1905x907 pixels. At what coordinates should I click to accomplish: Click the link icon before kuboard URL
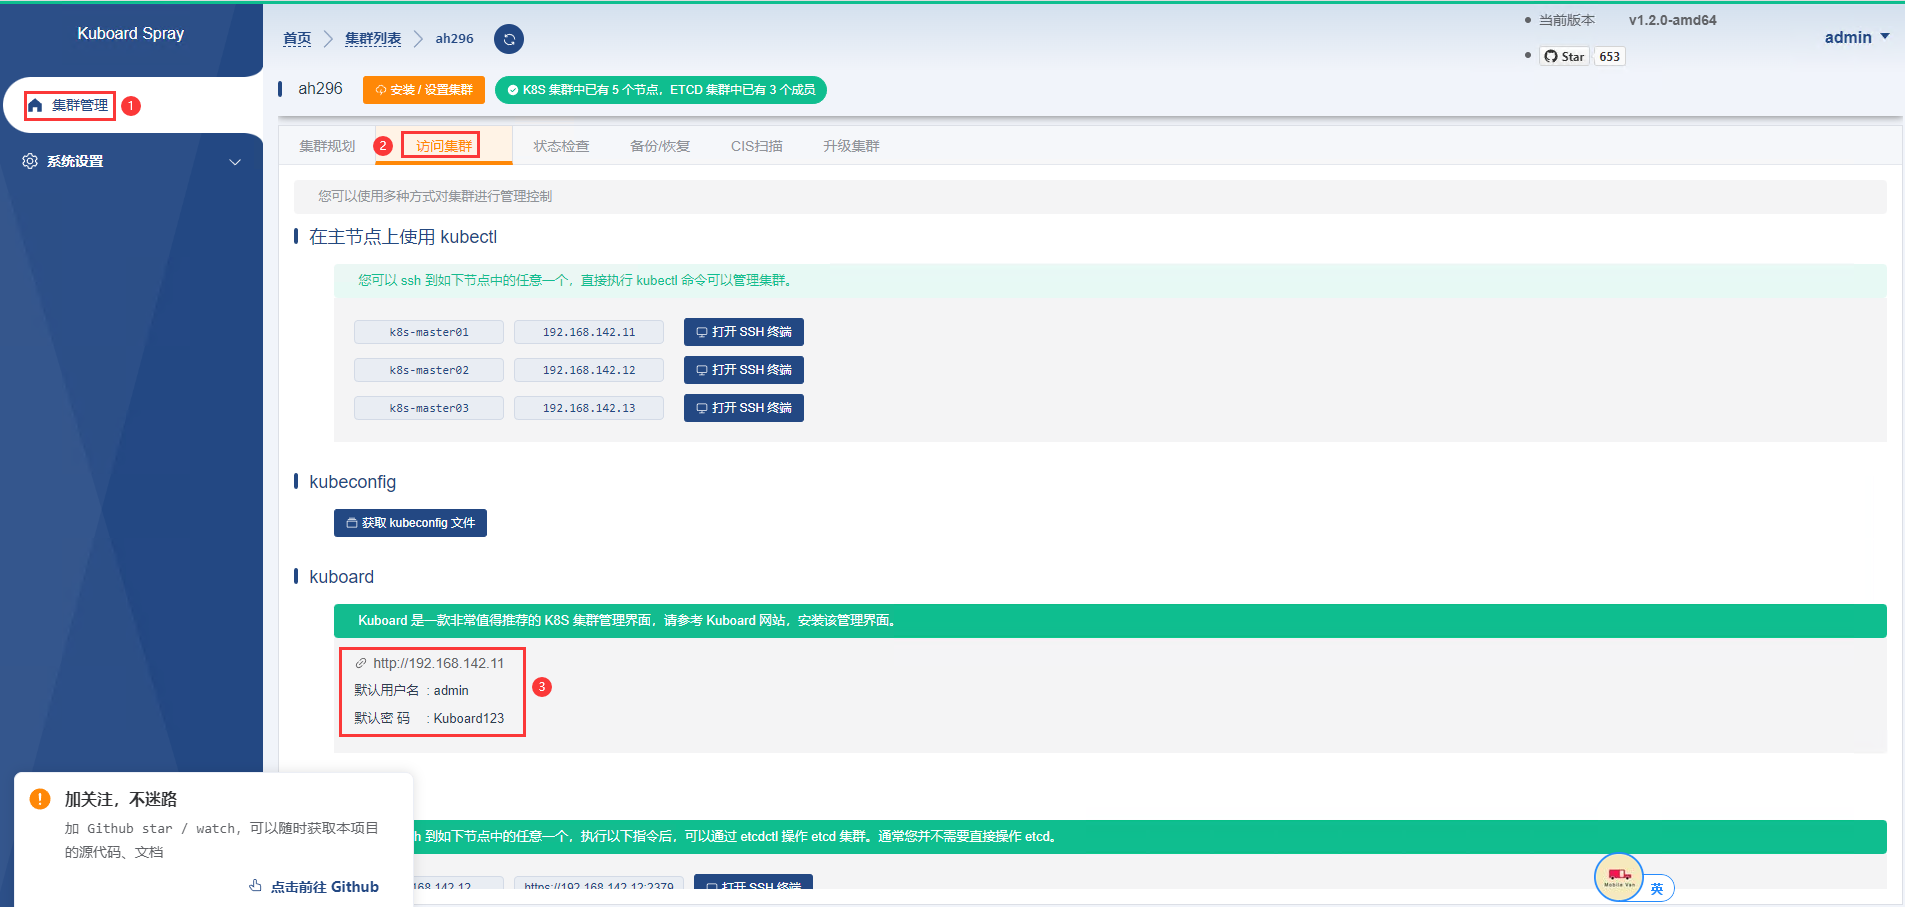pos(361,663)
